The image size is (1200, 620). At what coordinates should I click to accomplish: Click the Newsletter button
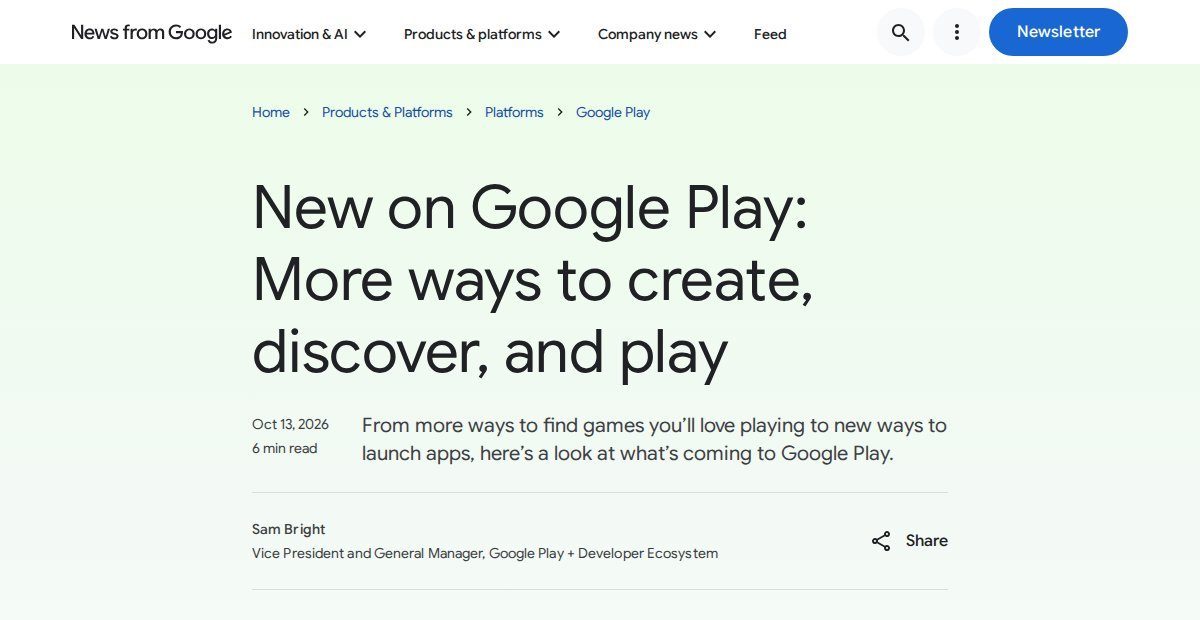click(1058, 32)
